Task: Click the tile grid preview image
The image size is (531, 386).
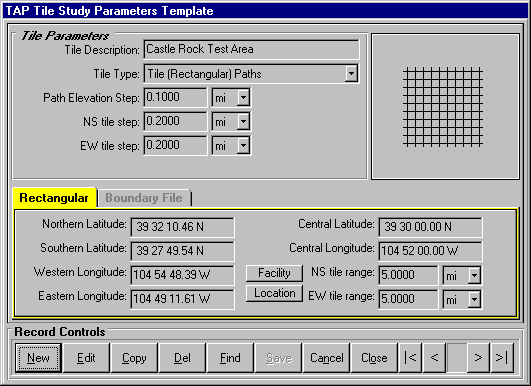Action: coord(443,107)
